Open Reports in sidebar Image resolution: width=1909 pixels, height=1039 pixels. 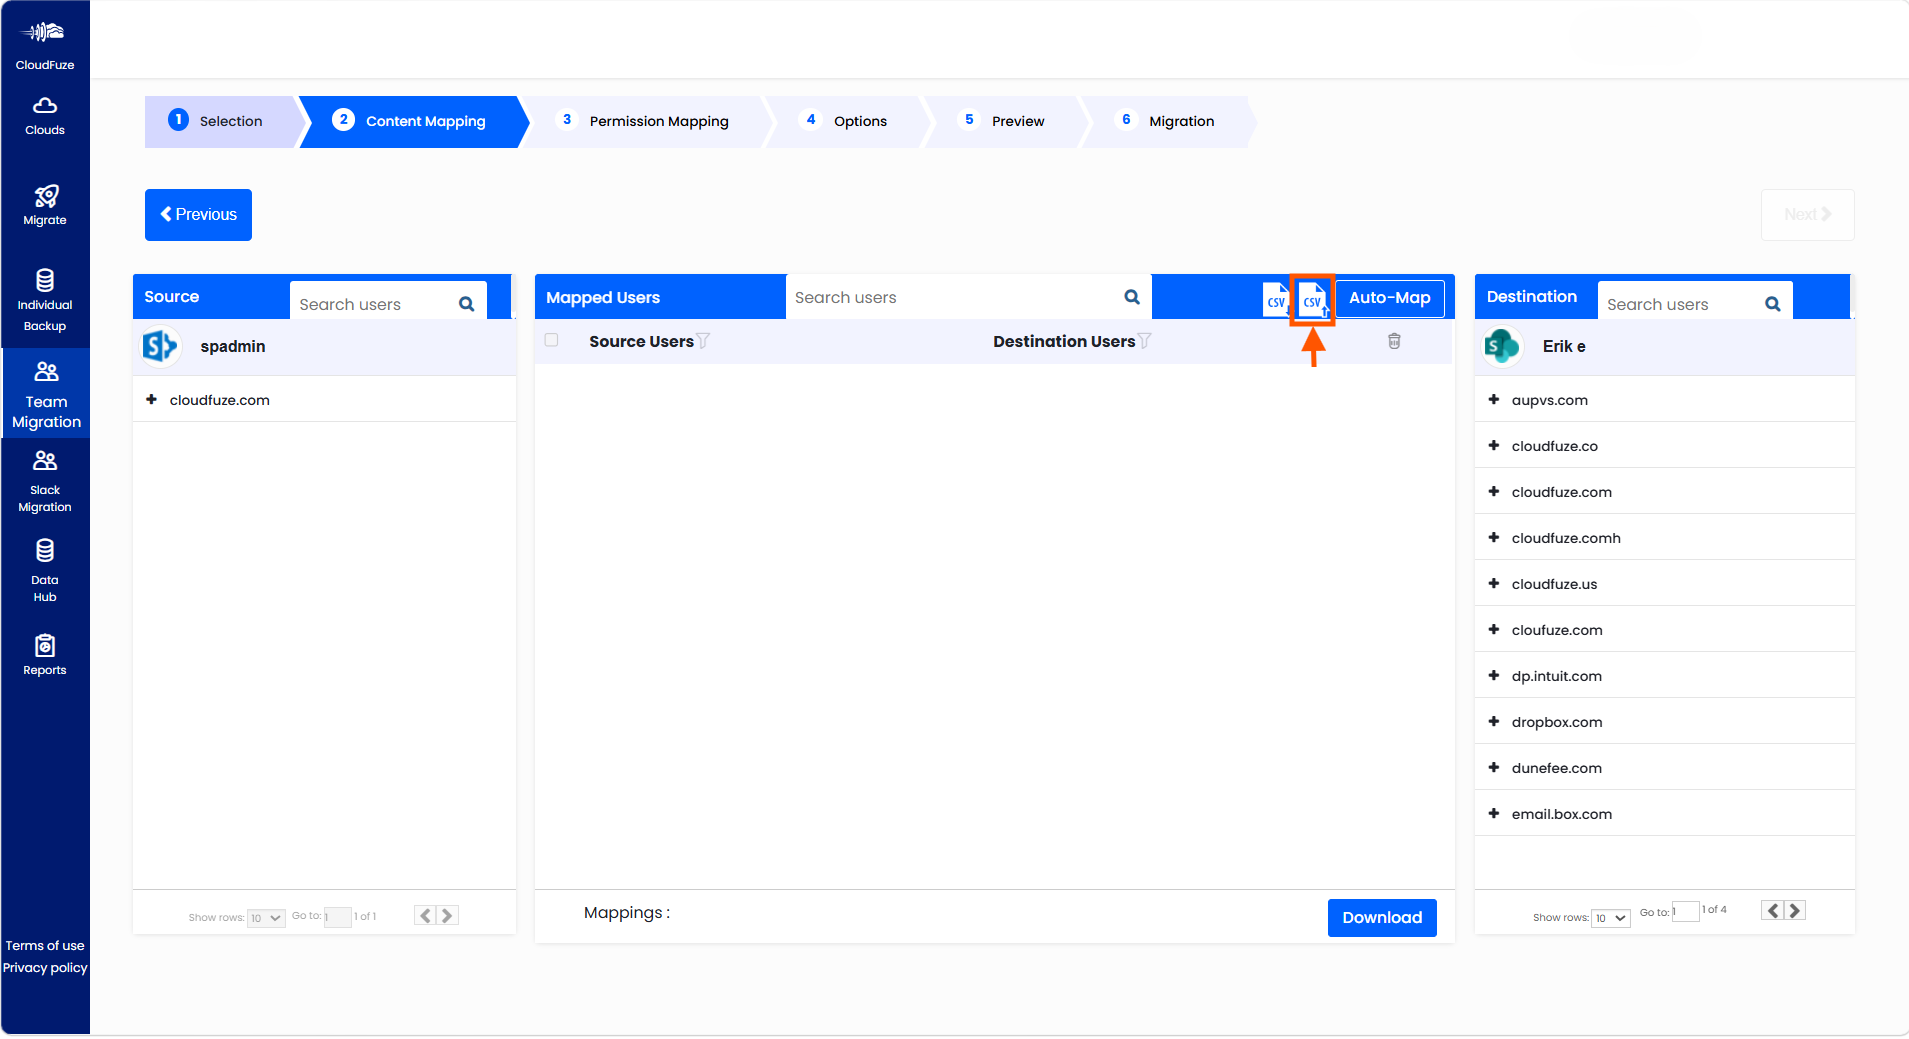(x=45, y=655)
